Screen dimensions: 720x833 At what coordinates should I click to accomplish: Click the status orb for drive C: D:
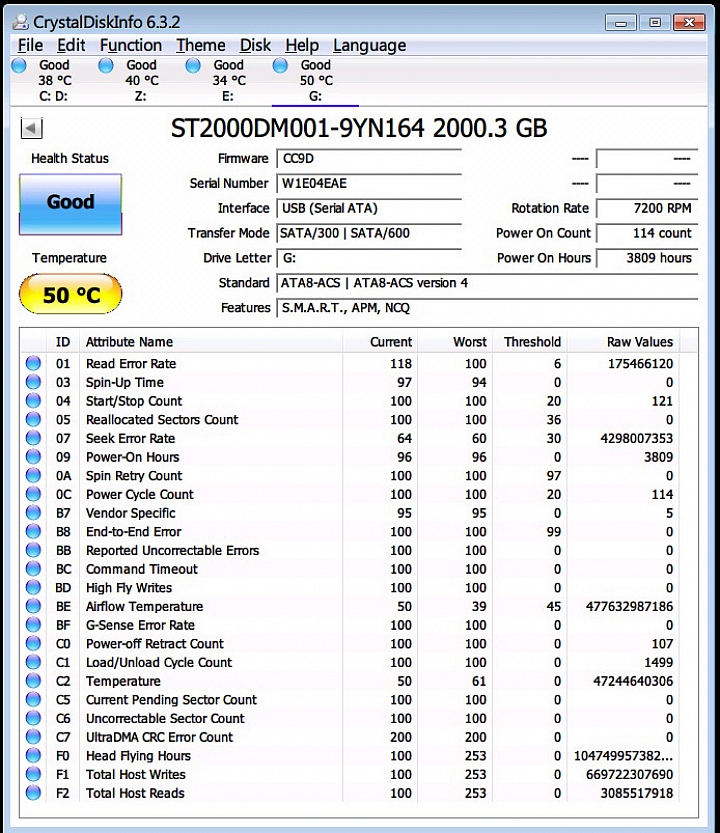19,66
